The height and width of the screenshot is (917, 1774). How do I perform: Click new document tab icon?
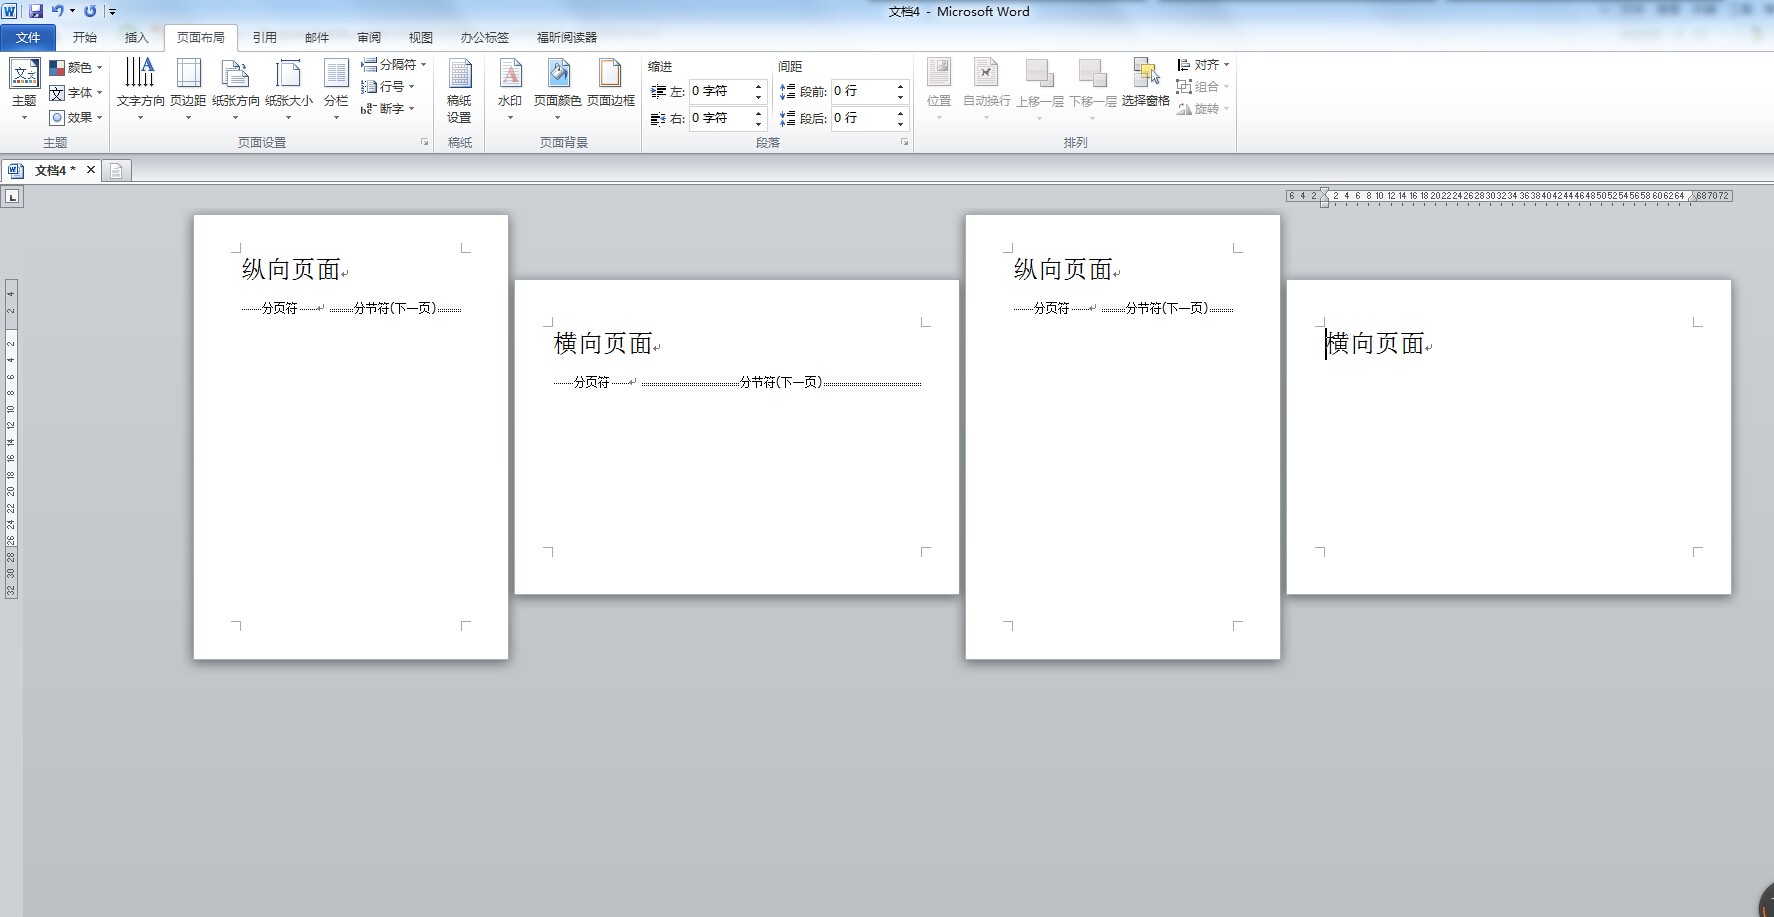click(x=116, y=171)
